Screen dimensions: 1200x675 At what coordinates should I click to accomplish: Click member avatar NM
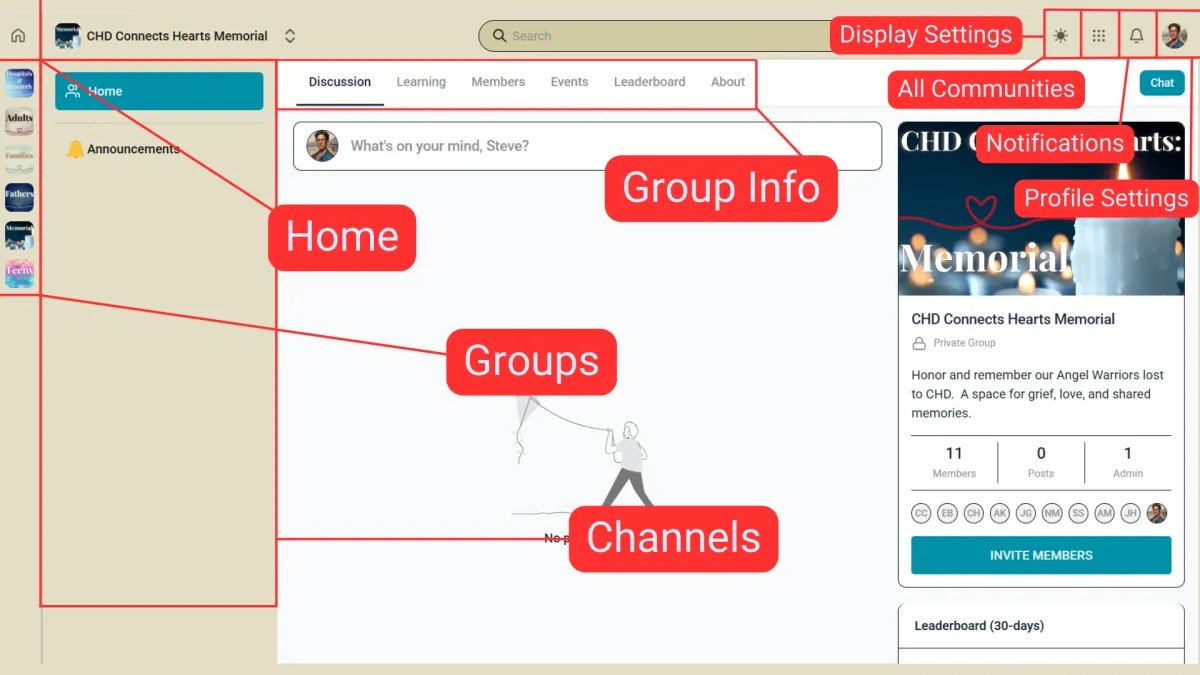point(1052,513)
